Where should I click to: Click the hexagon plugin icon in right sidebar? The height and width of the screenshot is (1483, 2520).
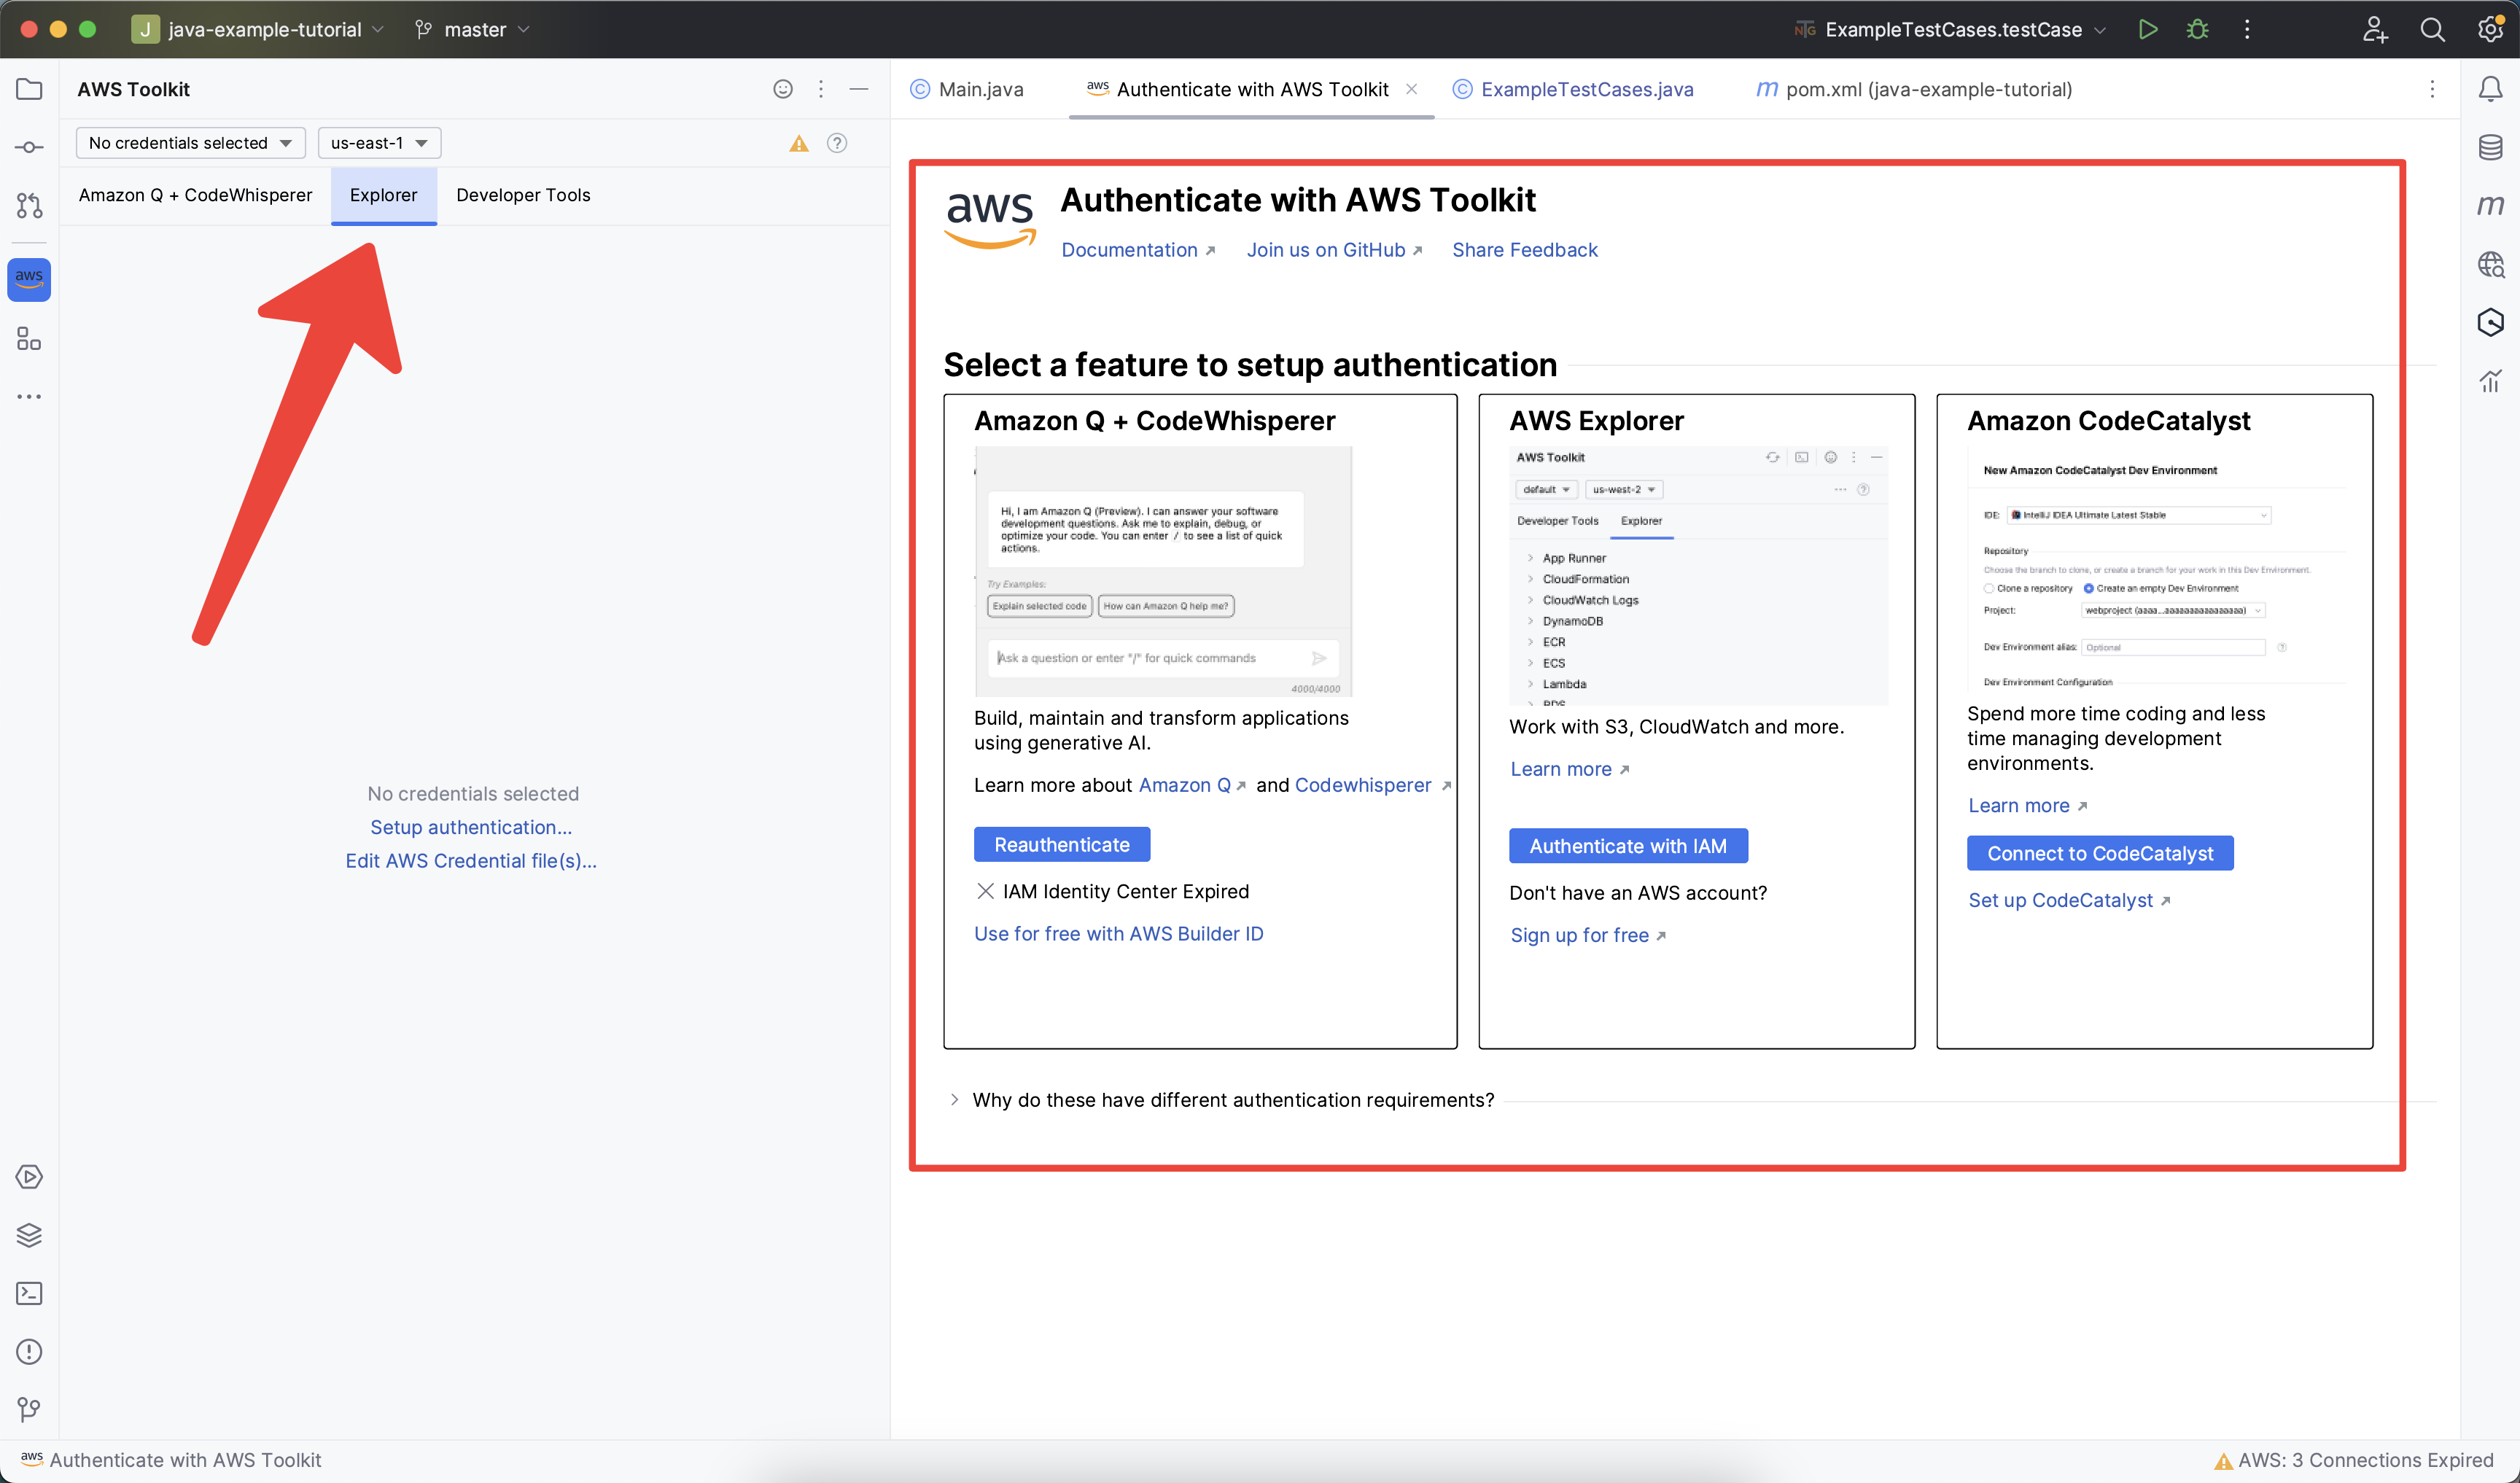(2490, 322)
